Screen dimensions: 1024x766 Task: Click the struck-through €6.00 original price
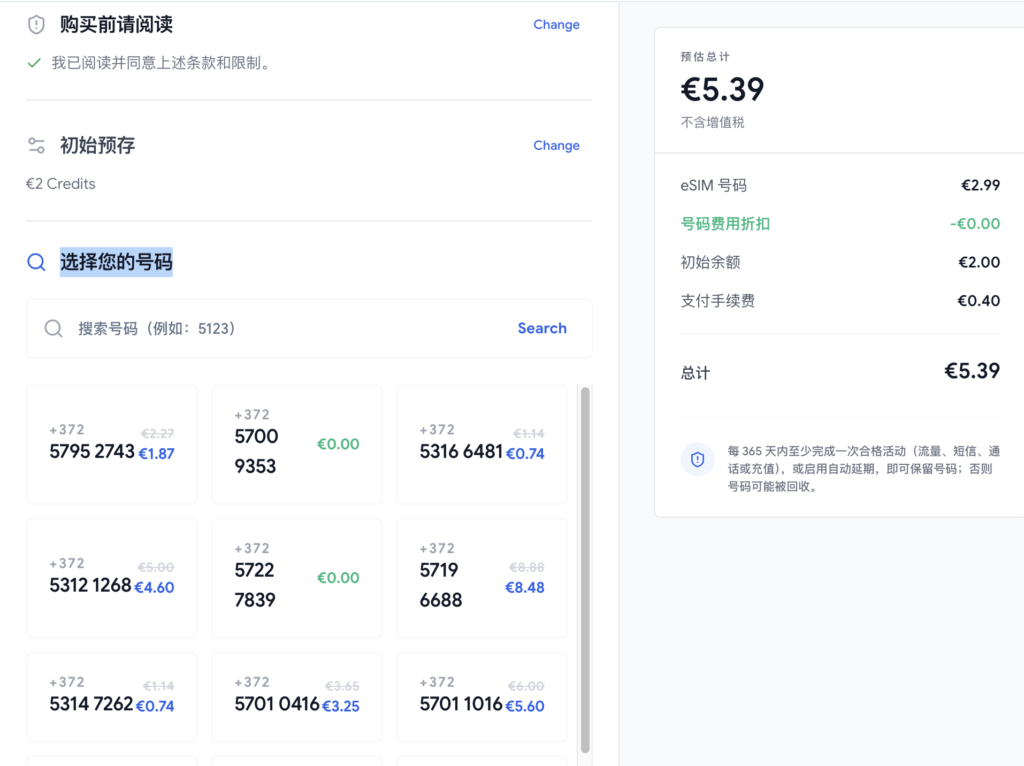click(526, 686)
